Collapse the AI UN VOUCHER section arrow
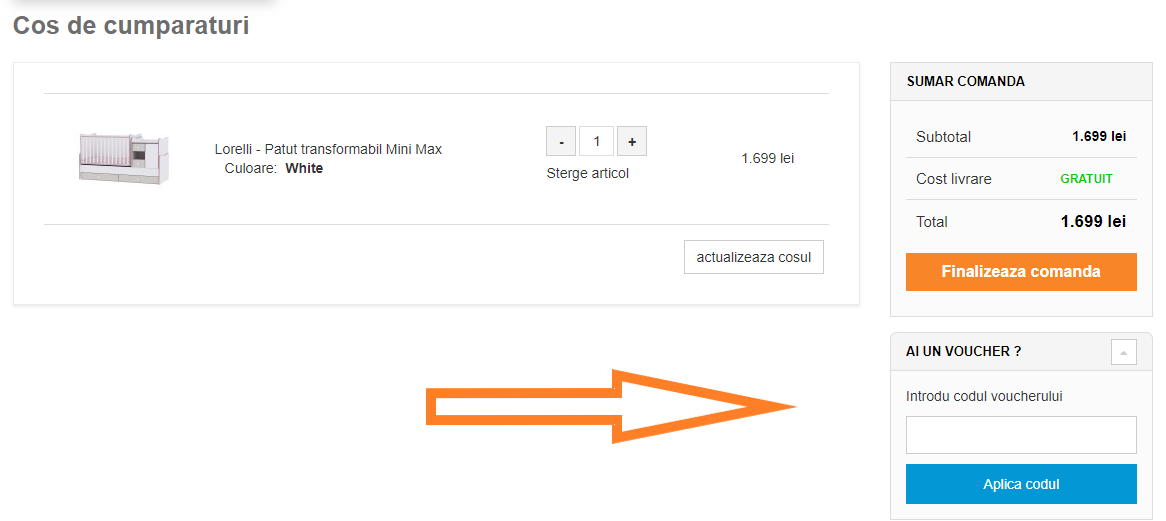 (x=1123, y=352)
